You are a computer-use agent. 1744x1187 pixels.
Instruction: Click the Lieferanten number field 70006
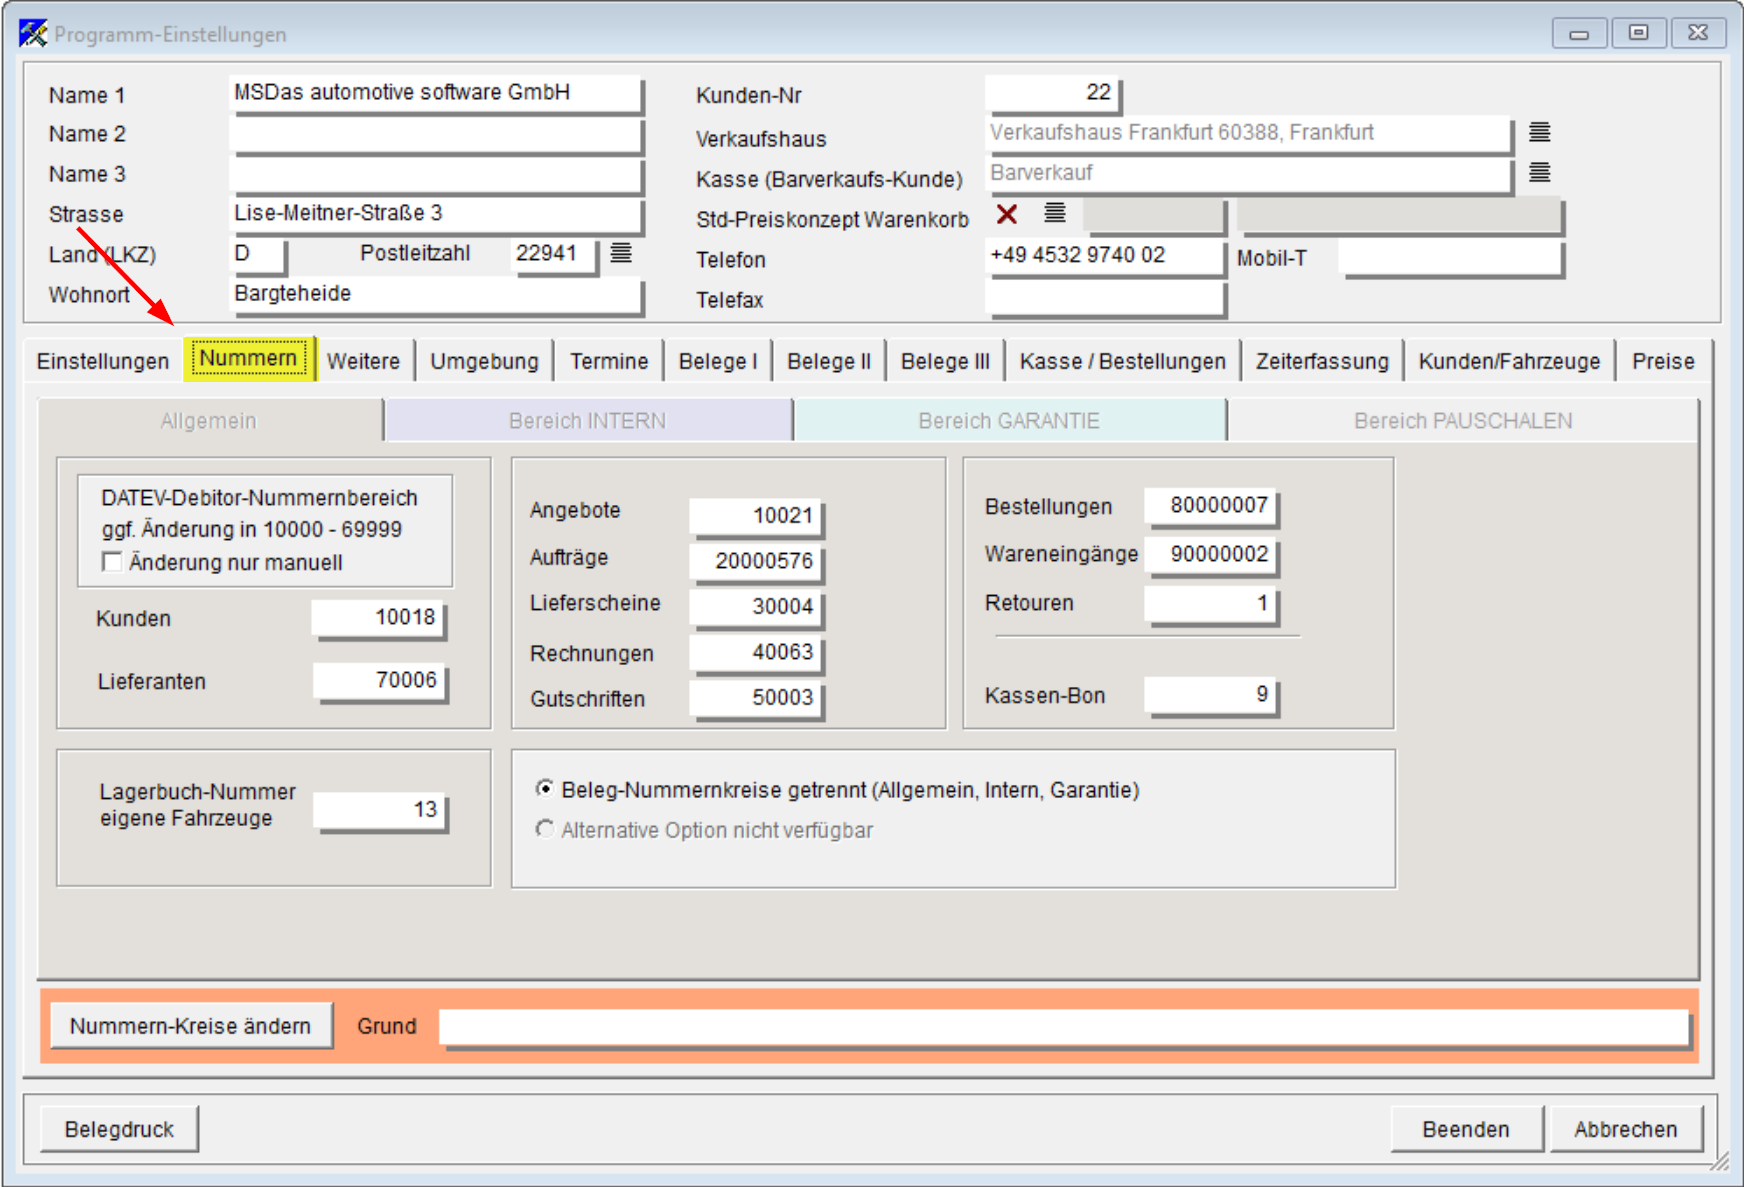click(x=380, y=681)
